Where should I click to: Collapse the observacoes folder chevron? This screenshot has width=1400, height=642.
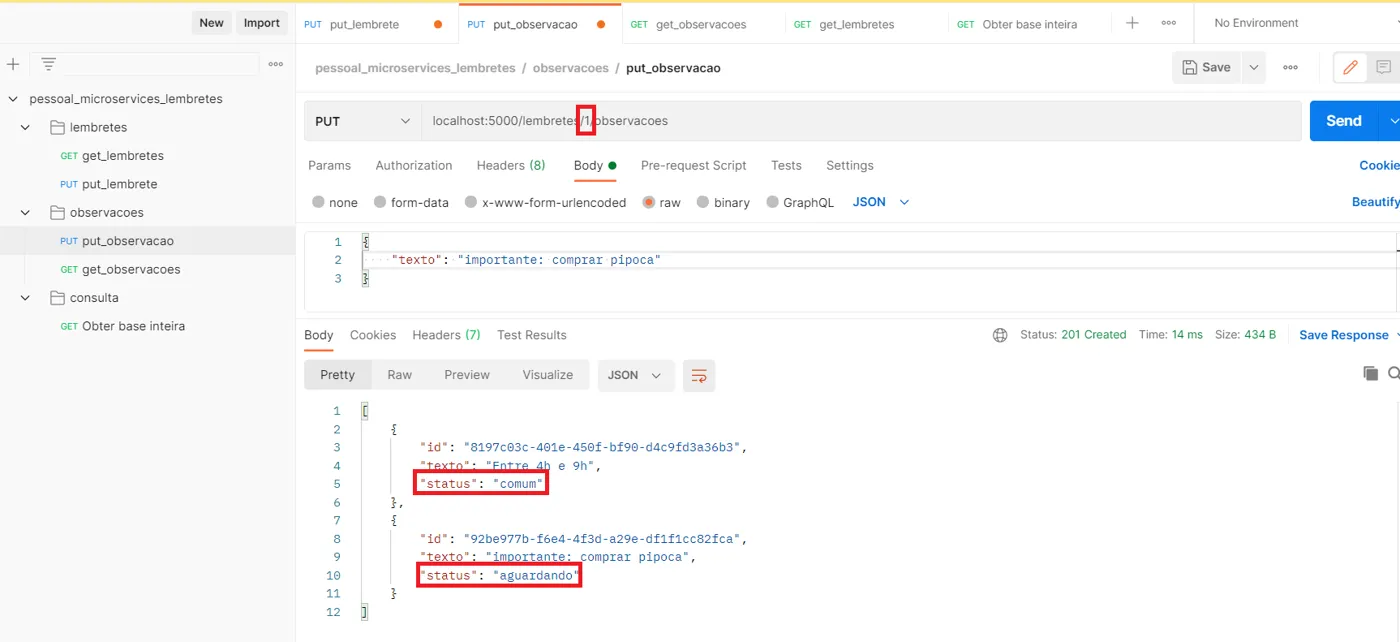[26, 212]
